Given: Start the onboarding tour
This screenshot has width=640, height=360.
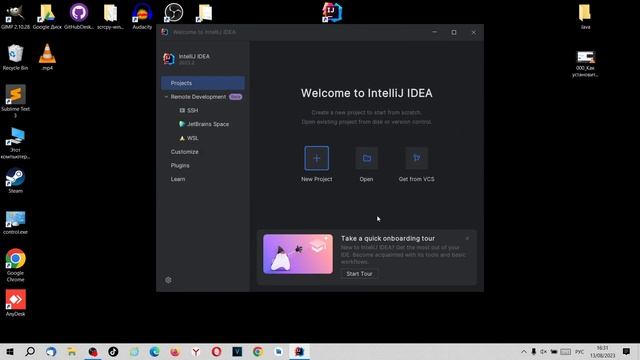Looking at the screenshot, I should 359,274.
